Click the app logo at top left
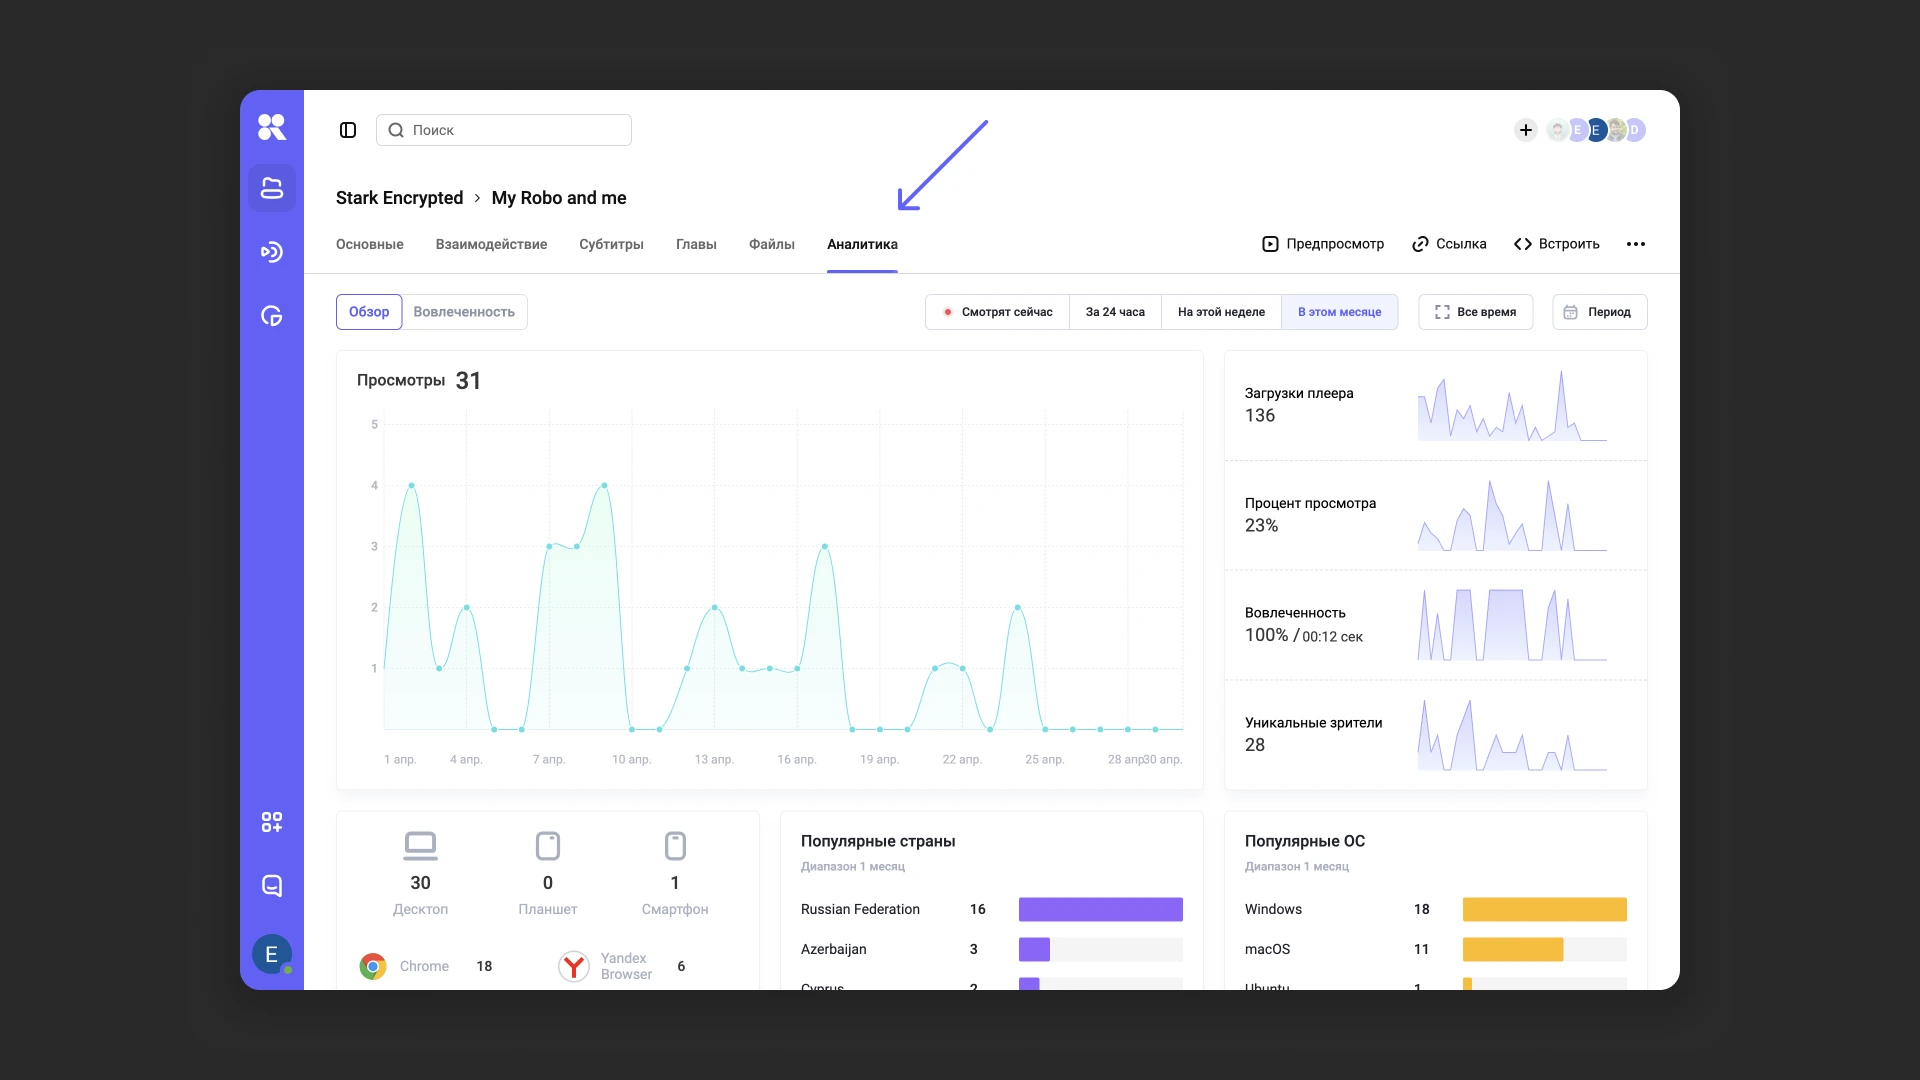The image size is (1920, 1080). pyautogui.click(x=272, y=127)
